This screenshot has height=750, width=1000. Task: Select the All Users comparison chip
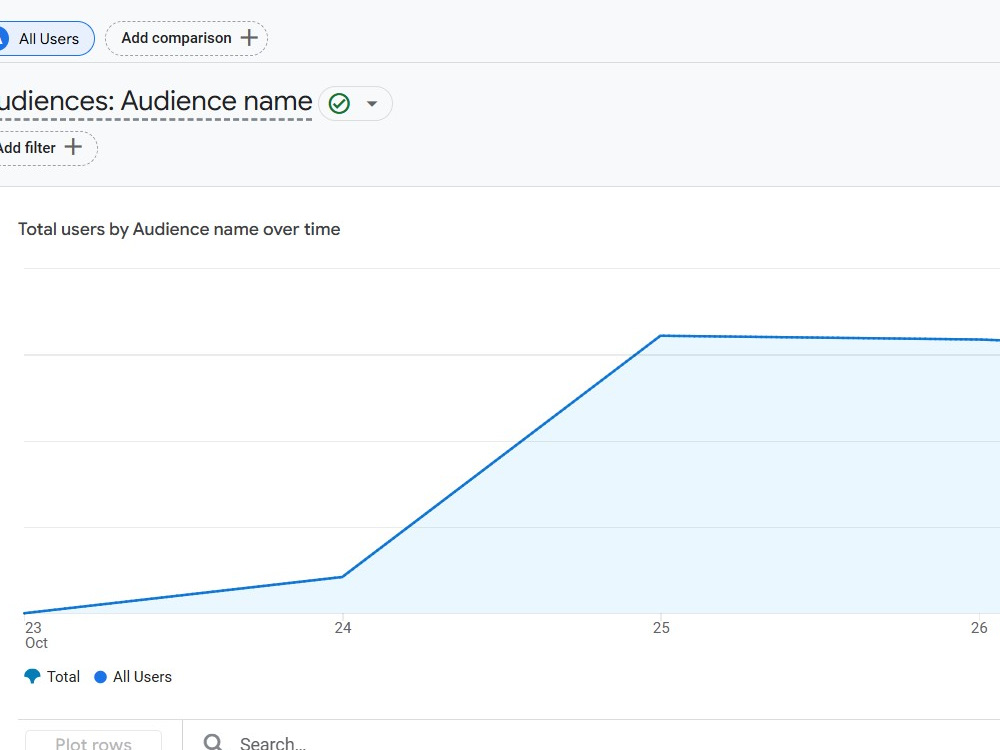(x=45, y=39)
